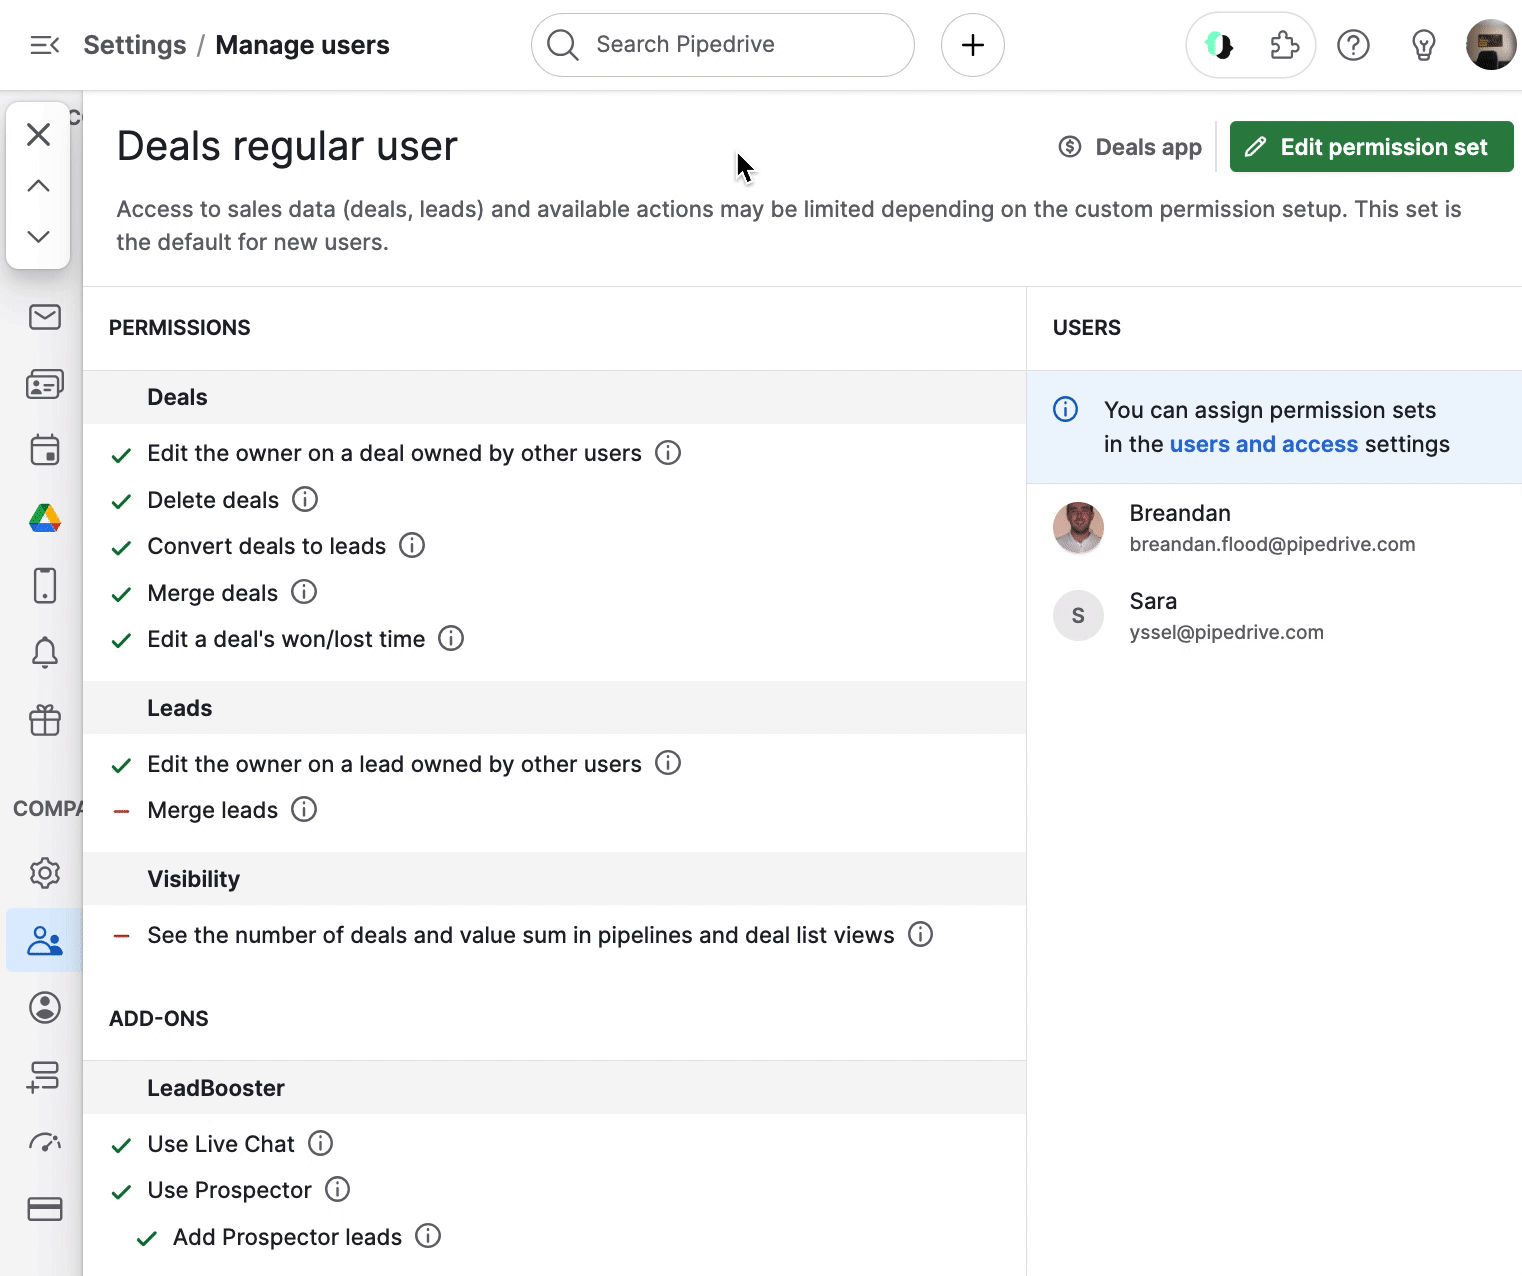Show info for Edit deal's won/lost time
1522x1276 pixels.
451,638
